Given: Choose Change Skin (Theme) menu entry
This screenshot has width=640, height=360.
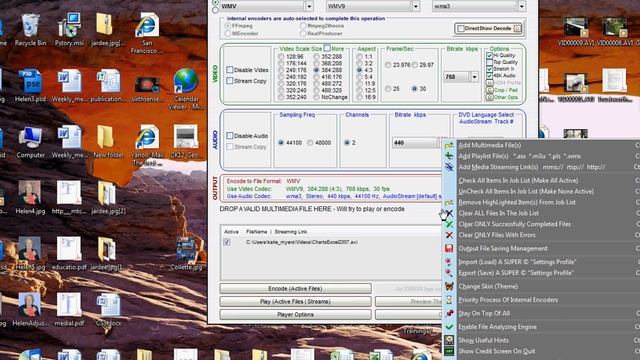Looking at the screenshot, I should pyautogui.click(x=488, y=286).
